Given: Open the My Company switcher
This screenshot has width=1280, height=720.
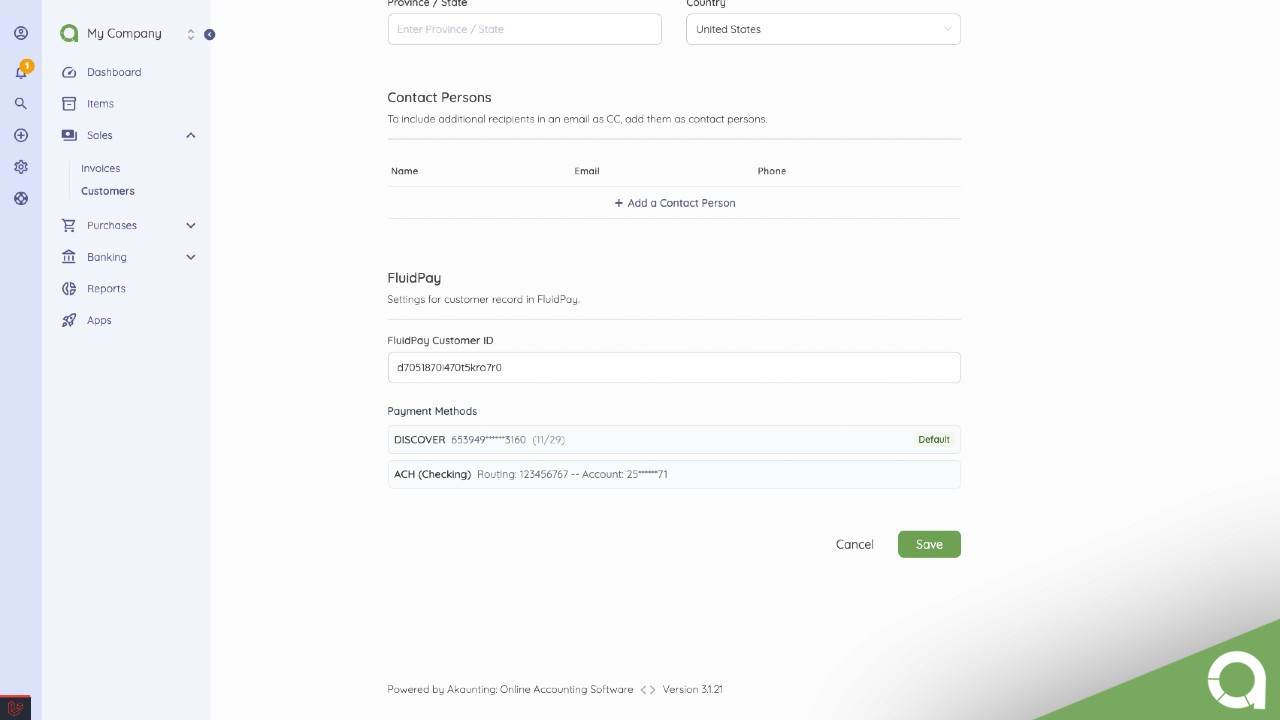Looking at the screenshot, I should pyautogui.click(x=126, y=34).
